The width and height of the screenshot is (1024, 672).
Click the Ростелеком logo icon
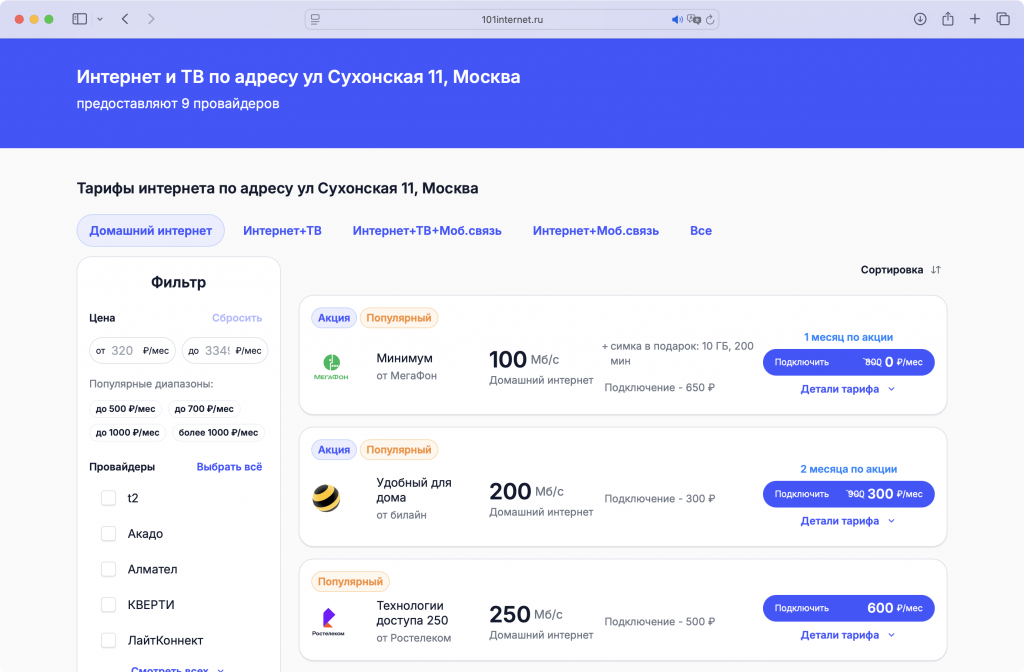pyautogui.click(x=328, y=622)
